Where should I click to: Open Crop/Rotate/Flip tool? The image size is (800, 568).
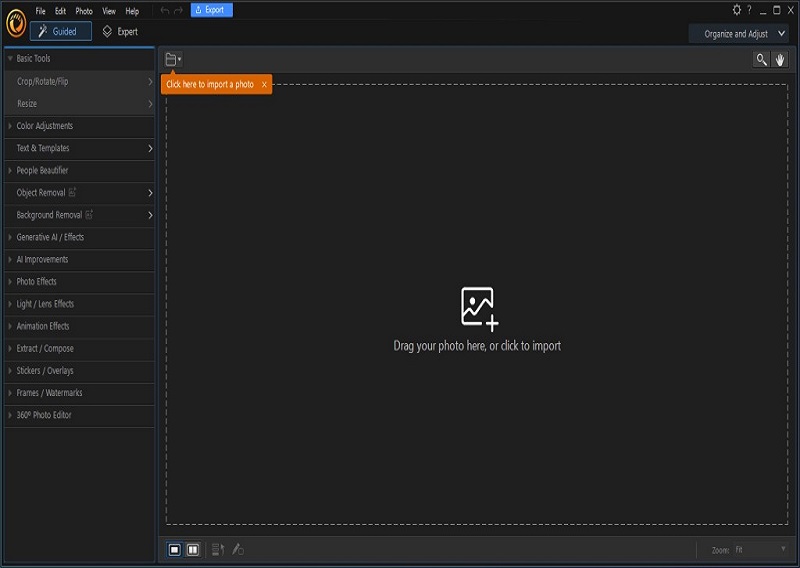tap(80, 81)
